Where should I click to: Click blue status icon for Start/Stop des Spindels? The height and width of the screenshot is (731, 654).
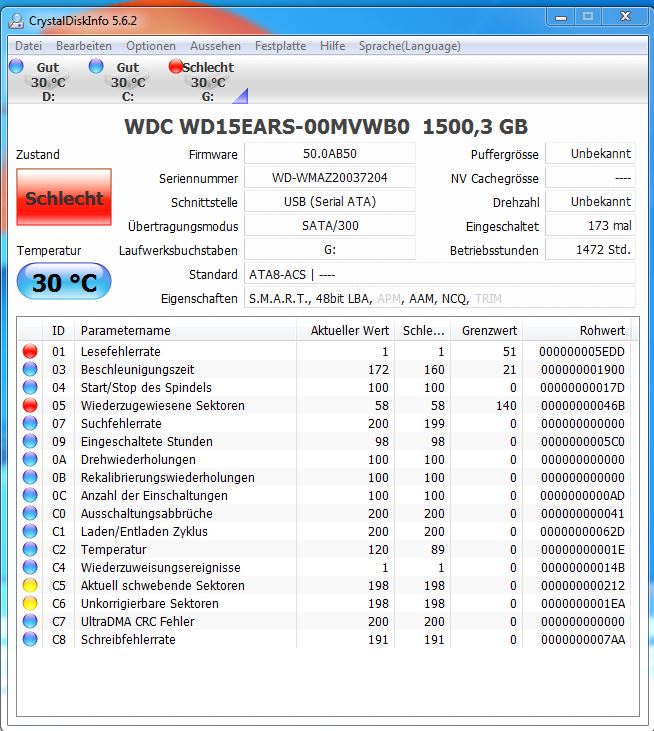pyautogui.click(x=30, y=387)
